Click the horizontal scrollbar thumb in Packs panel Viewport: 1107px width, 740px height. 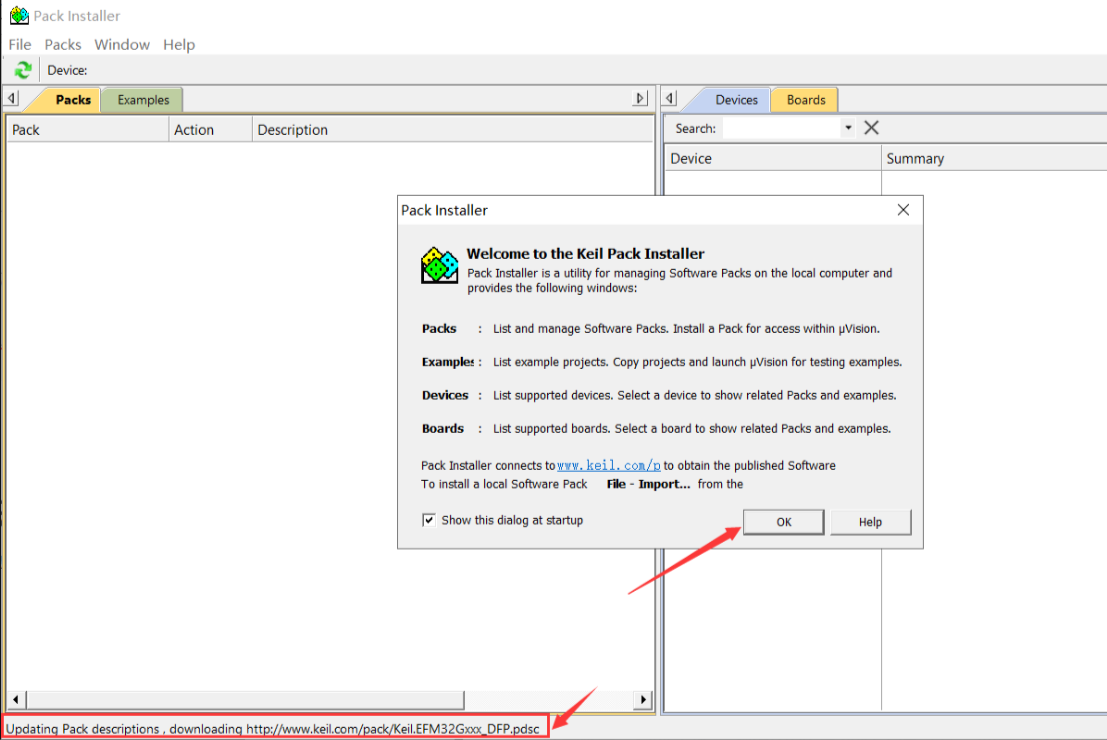coord(245,700)
